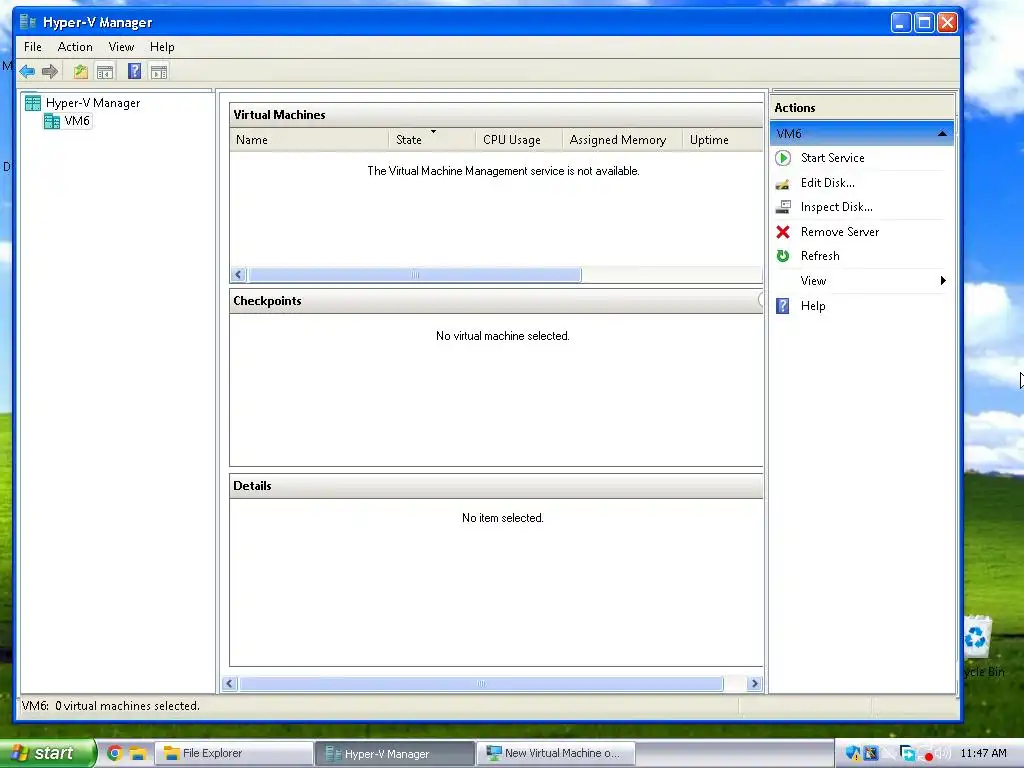
Task: Click the Virtual Machines section header
Action: click(x=496, y=115)
